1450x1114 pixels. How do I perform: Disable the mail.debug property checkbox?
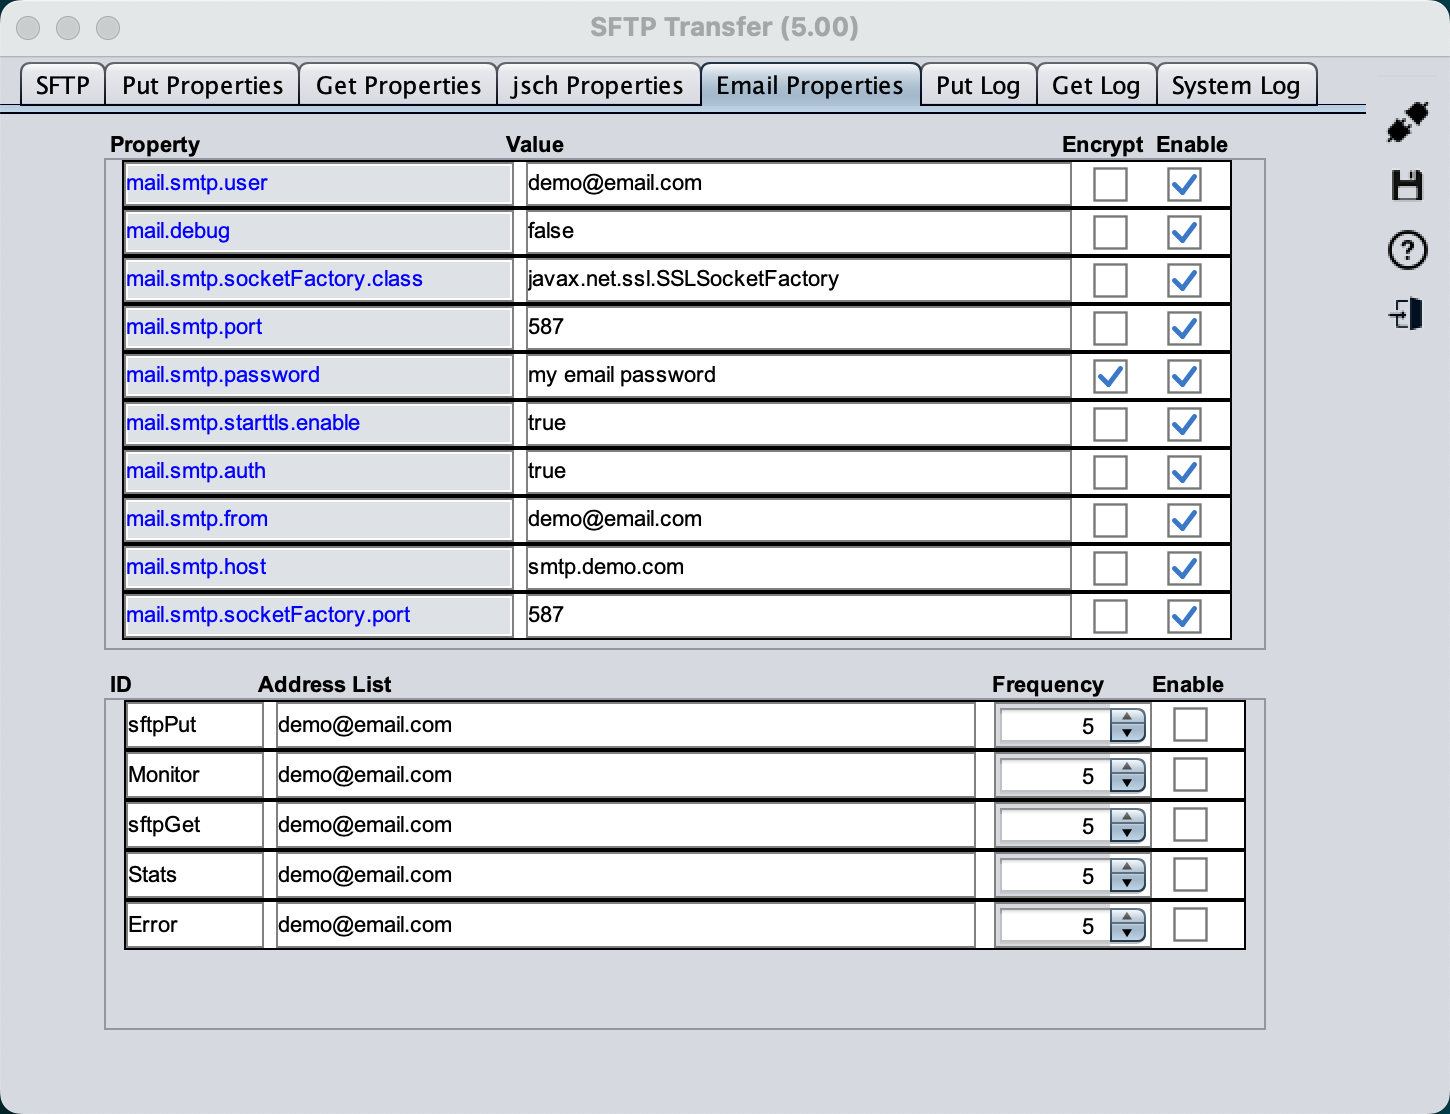tap(1184, 232)
